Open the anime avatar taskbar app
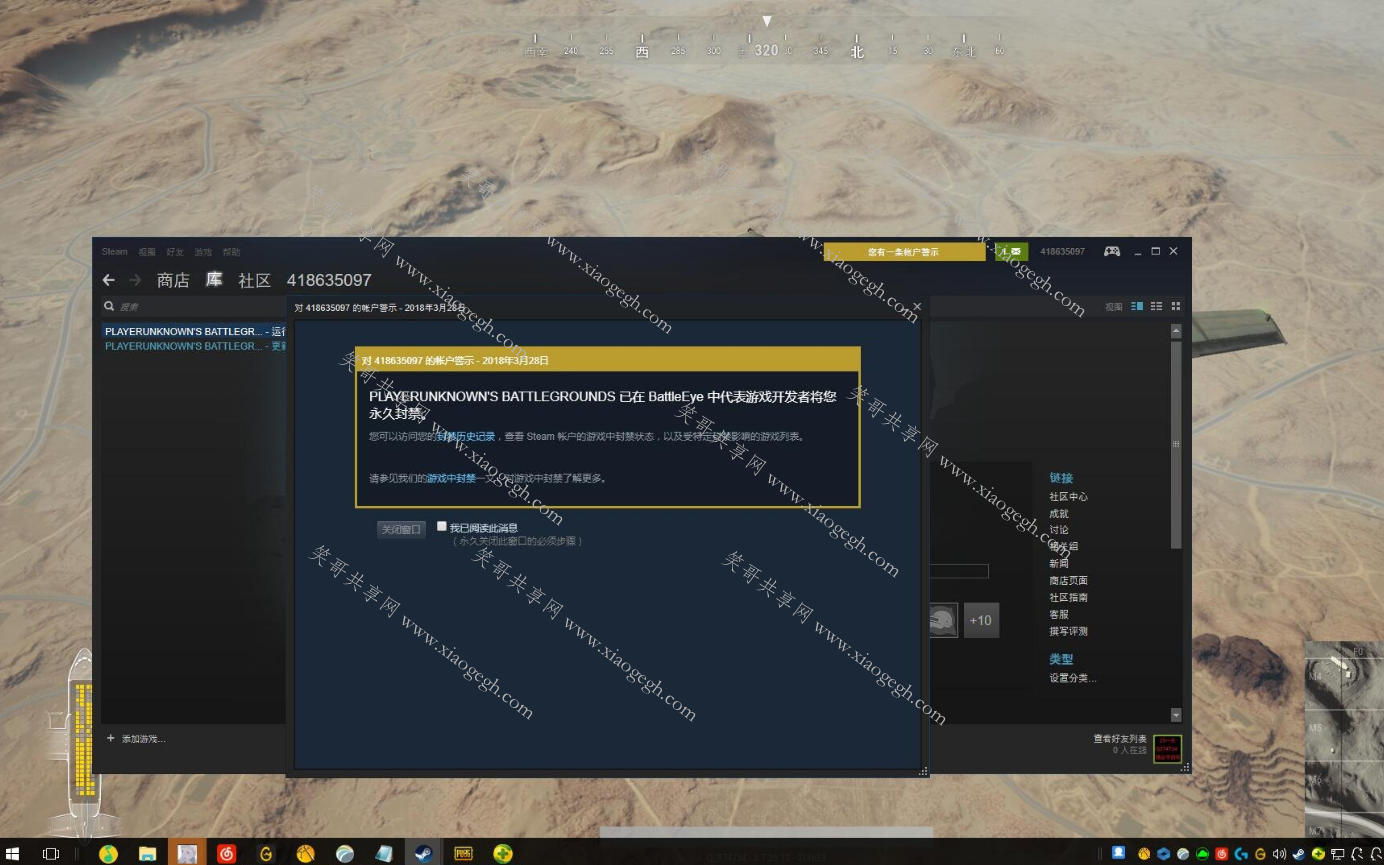The image size is (1384, 865). [187, 853]
